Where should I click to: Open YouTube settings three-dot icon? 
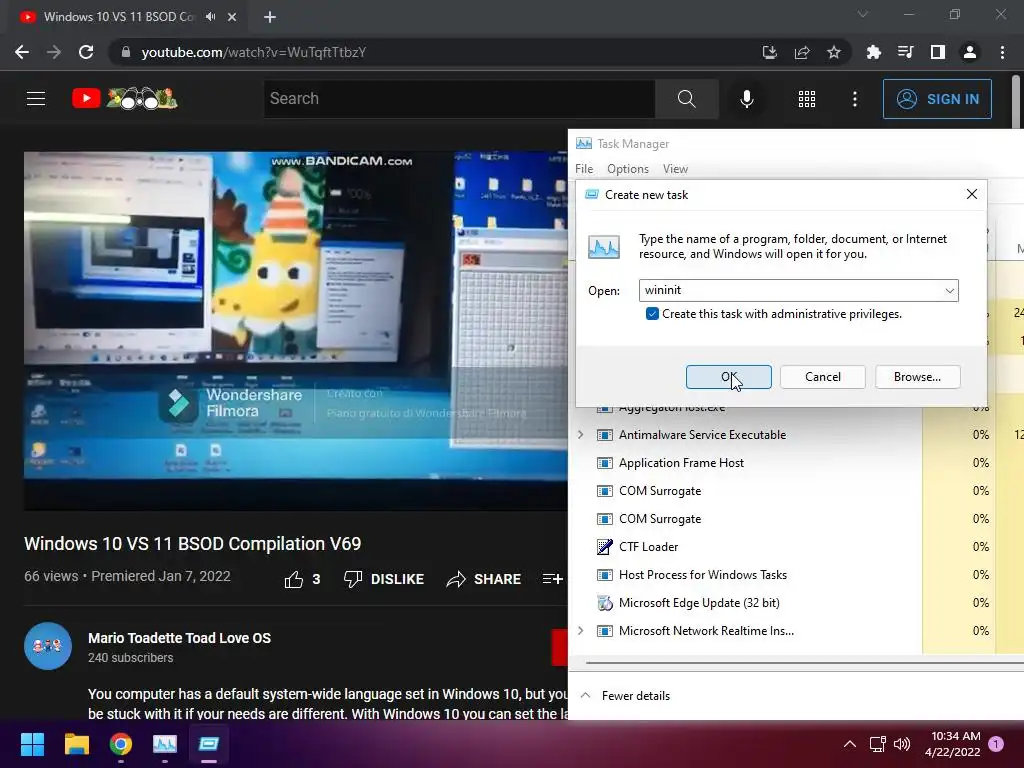[x=854, y=99]
